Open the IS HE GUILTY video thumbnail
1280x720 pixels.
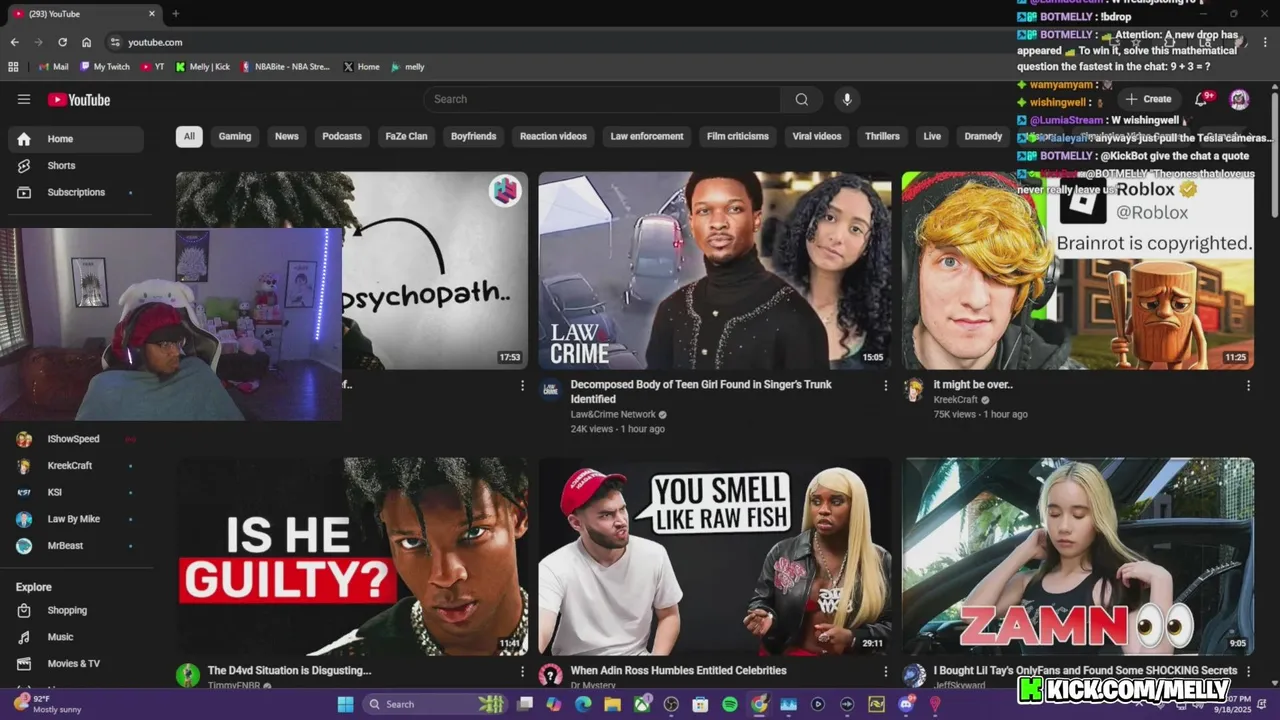[x=352, y=556]
